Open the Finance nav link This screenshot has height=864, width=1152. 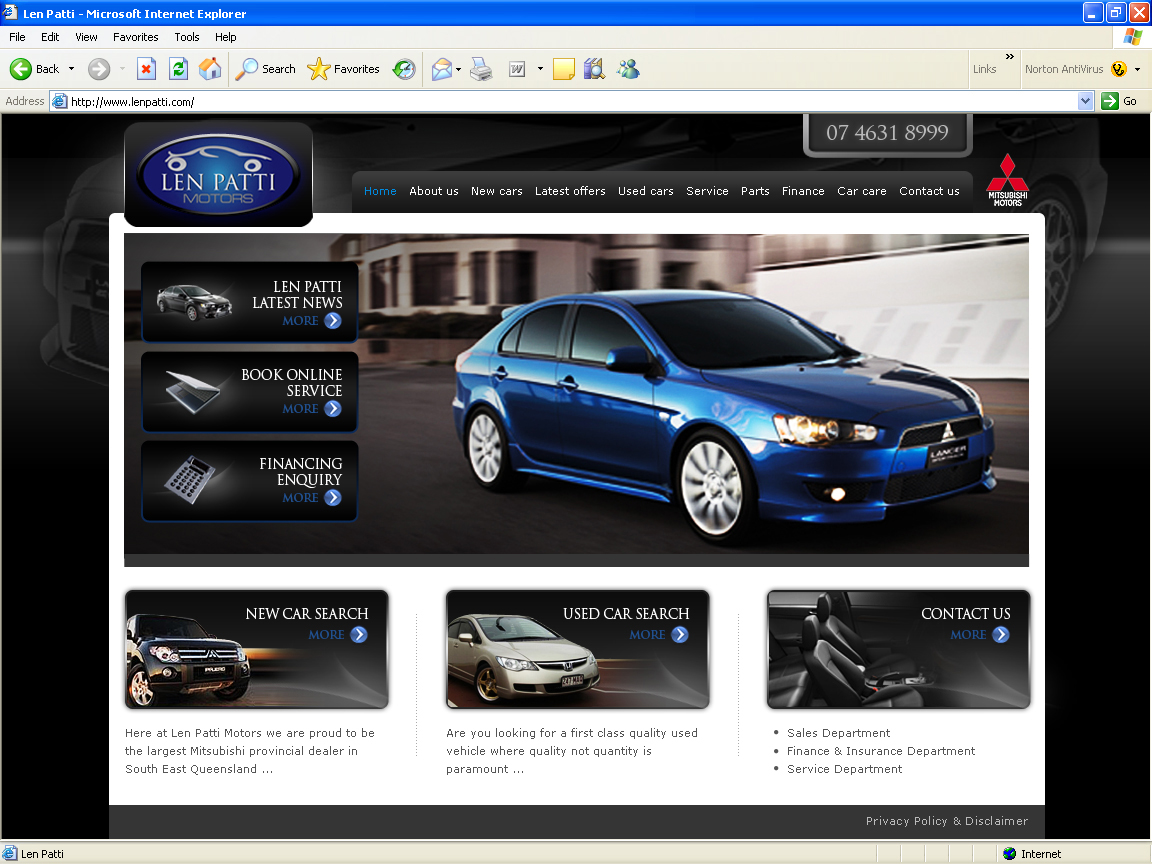point(803,191)
